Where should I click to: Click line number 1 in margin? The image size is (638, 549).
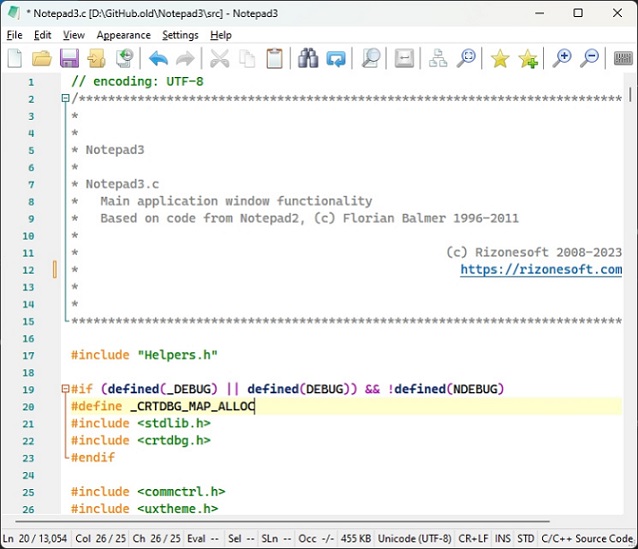tap(31, 82)
